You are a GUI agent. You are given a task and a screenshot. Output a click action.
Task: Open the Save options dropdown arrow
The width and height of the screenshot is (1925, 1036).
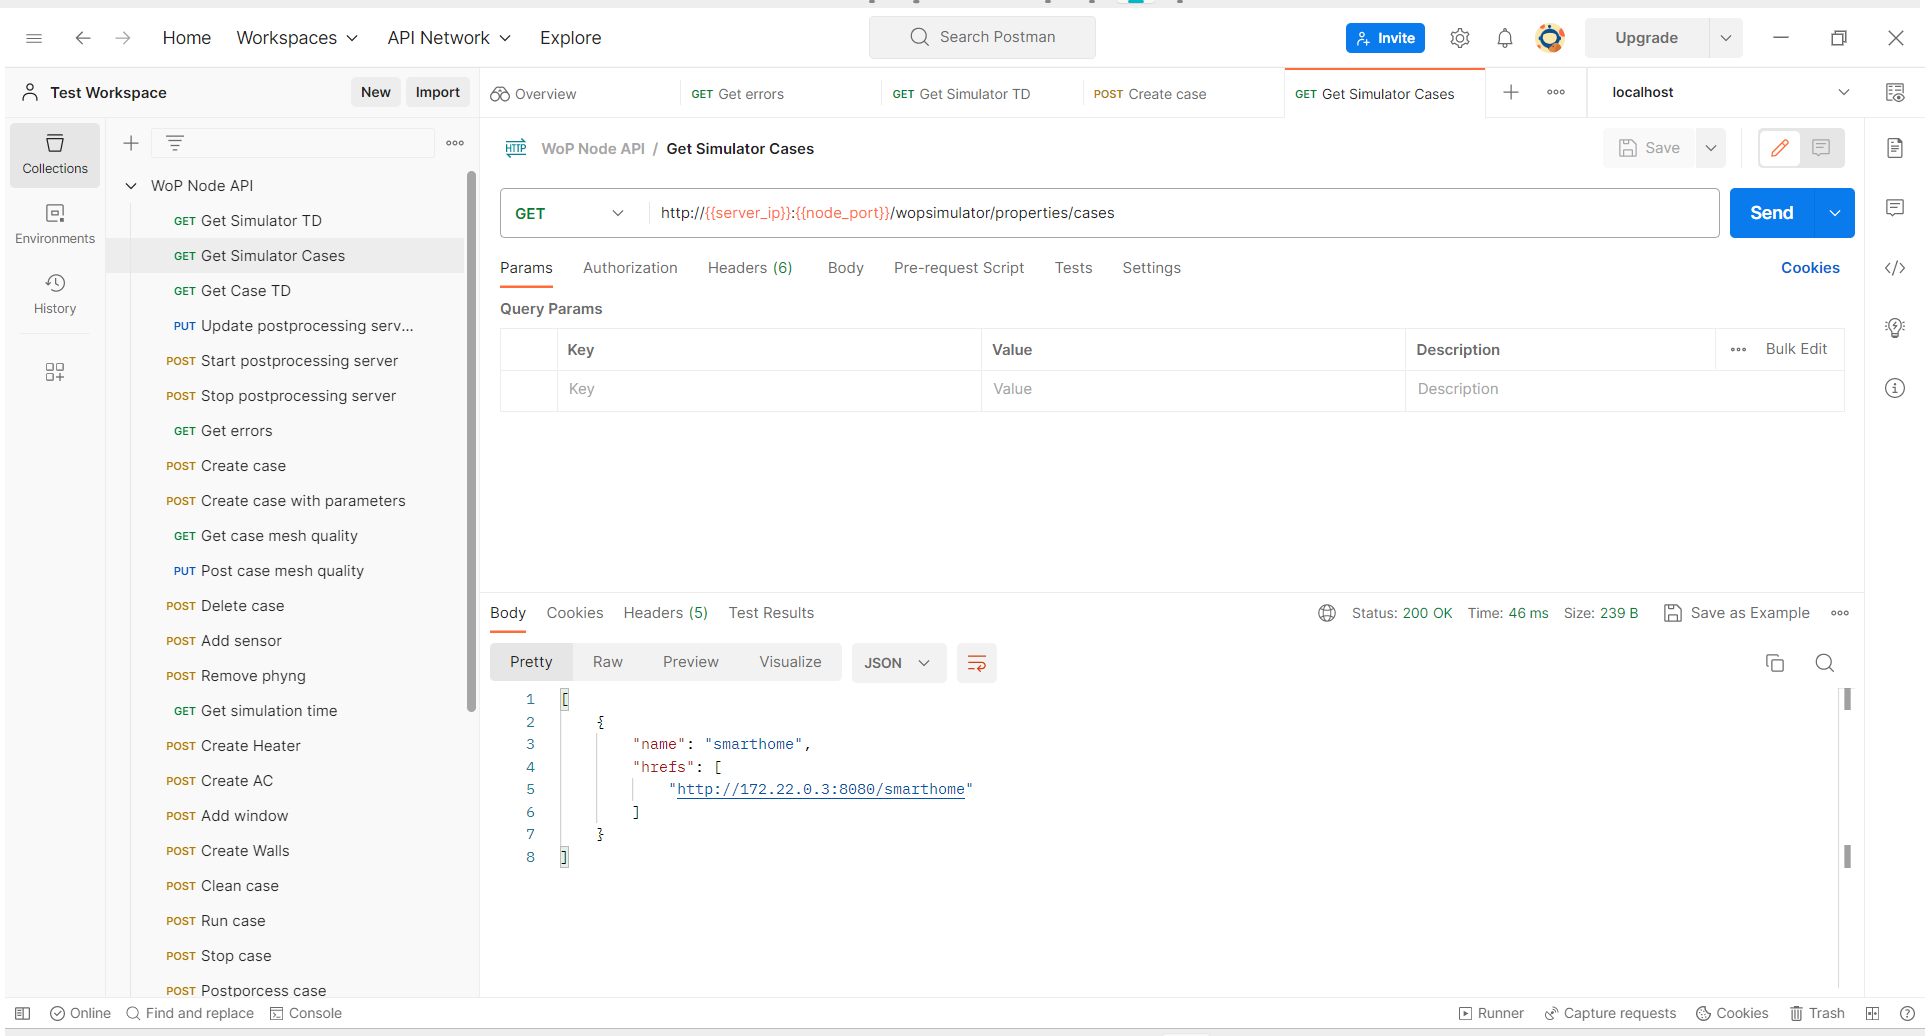[x=1711, y=148]
